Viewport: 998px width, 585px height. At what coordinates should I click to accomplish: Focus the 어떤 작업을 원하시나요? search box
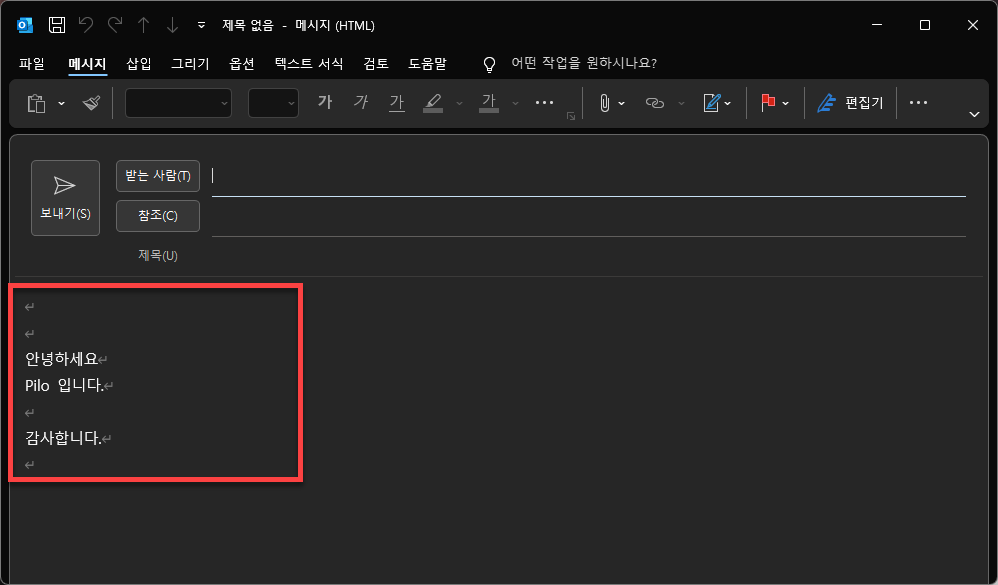[x=584, y=63]
